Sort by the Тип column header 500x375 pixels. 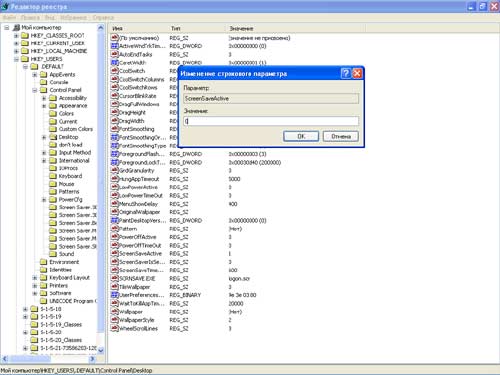click(x=197, y=28)
